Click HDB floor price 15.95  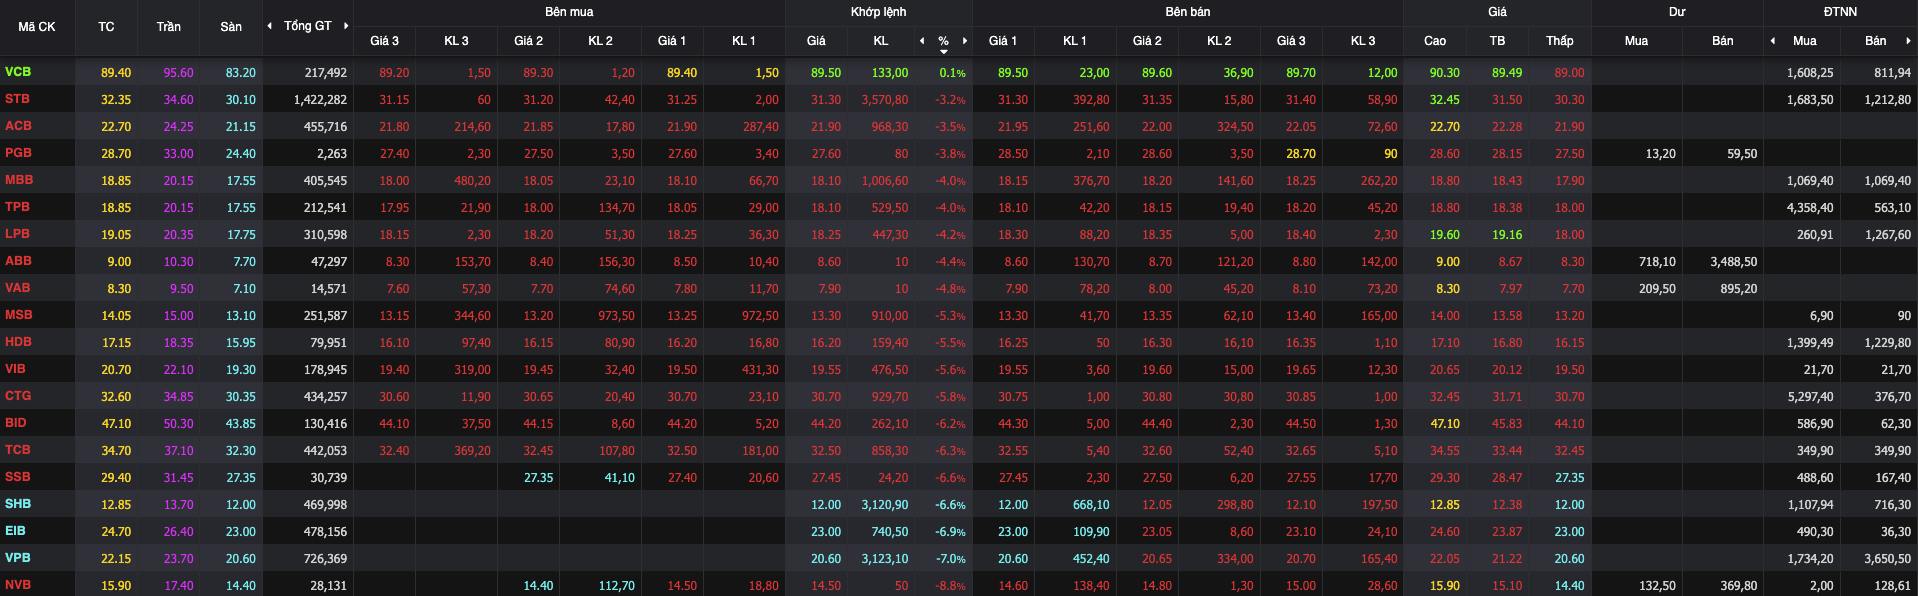241,343
